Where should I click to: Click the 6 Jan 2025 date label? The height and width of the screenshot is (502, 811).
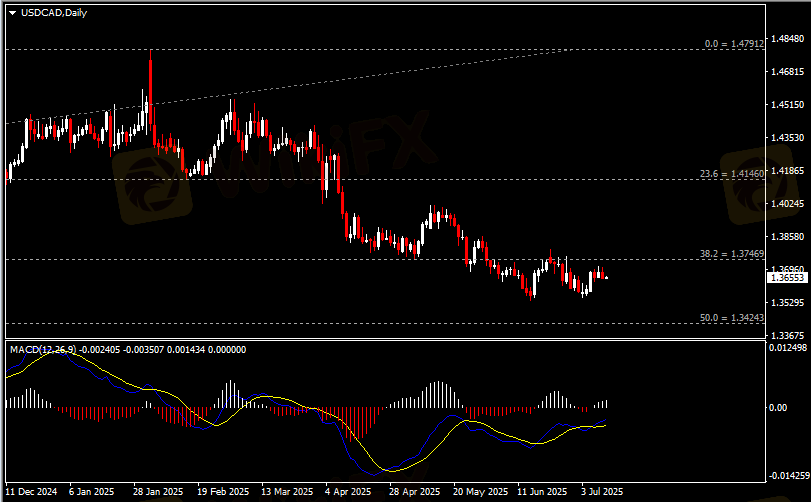click(x=92, y=492)
